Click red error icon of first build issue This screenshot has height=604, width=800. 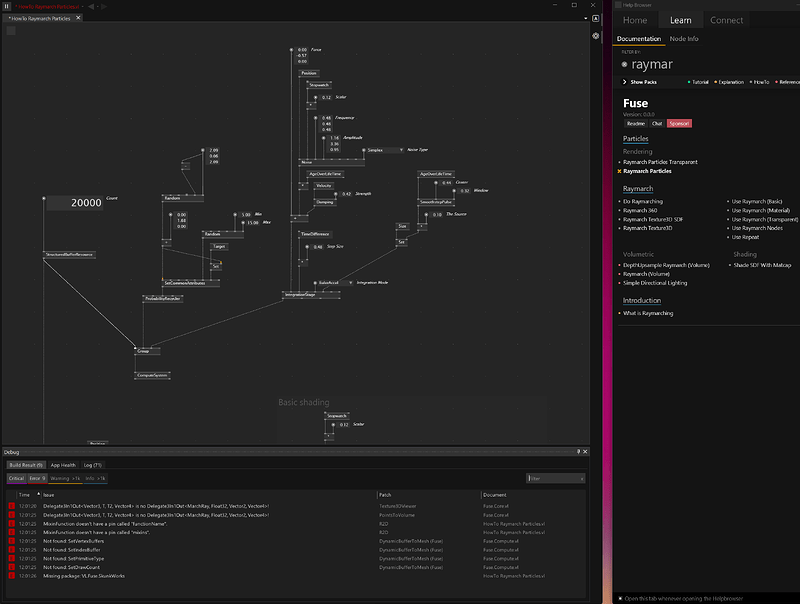[x=12, y=507]
